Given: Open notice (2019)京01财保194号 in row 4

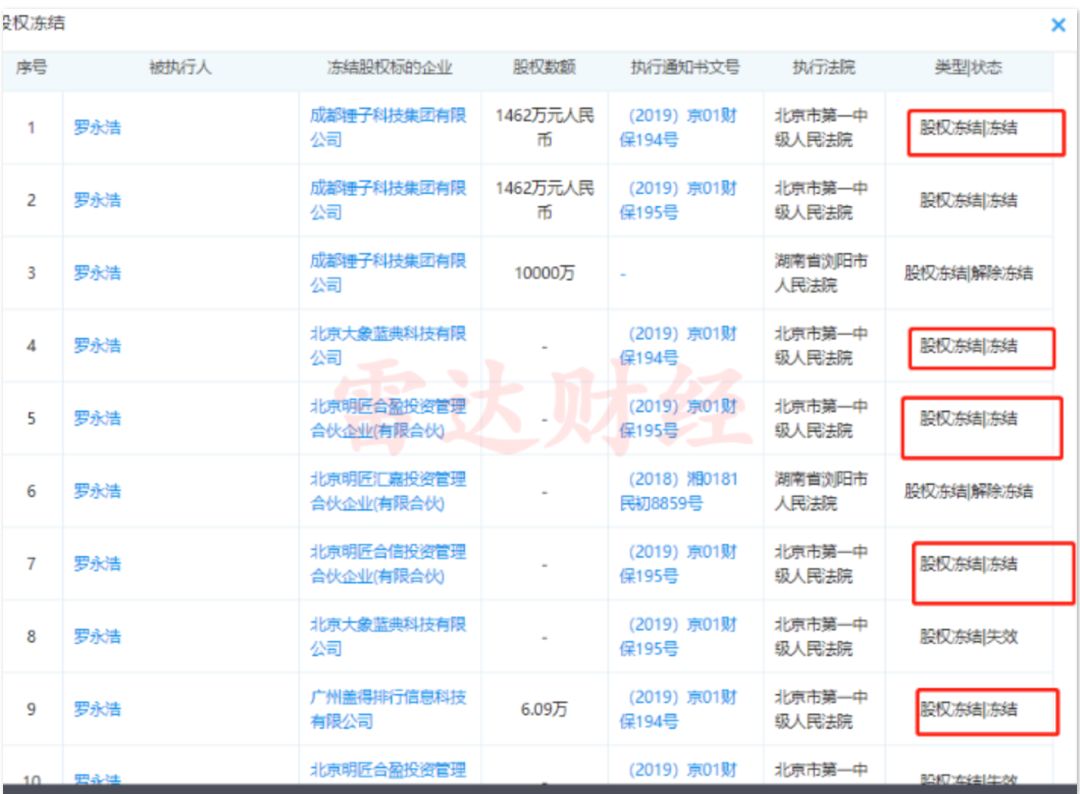Looking at the screenshot, I should 678,346.
